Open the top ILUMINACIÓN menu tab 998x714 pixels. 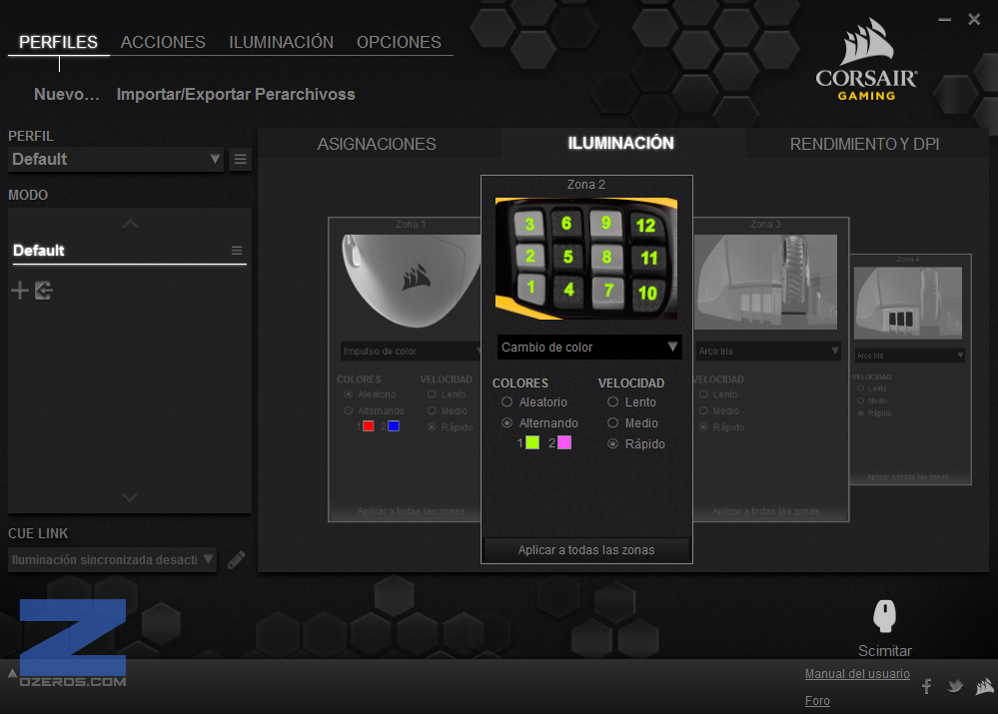(x=281, y=42)
